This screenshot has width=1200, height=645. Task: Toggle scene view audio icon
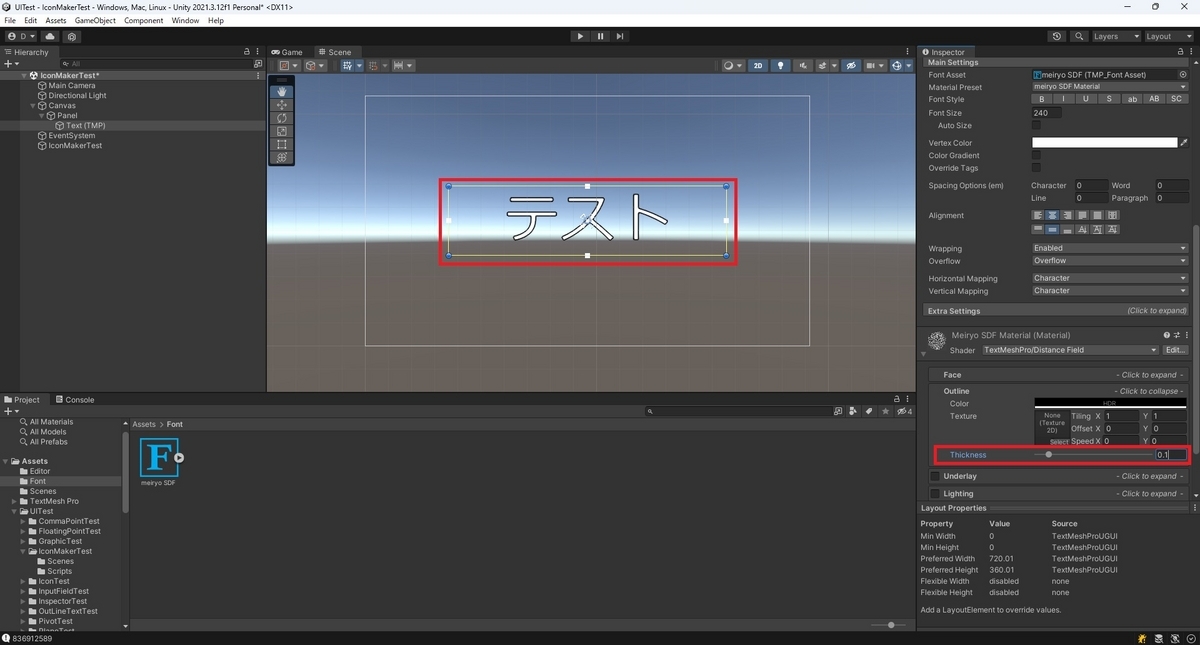pos(804,65)
